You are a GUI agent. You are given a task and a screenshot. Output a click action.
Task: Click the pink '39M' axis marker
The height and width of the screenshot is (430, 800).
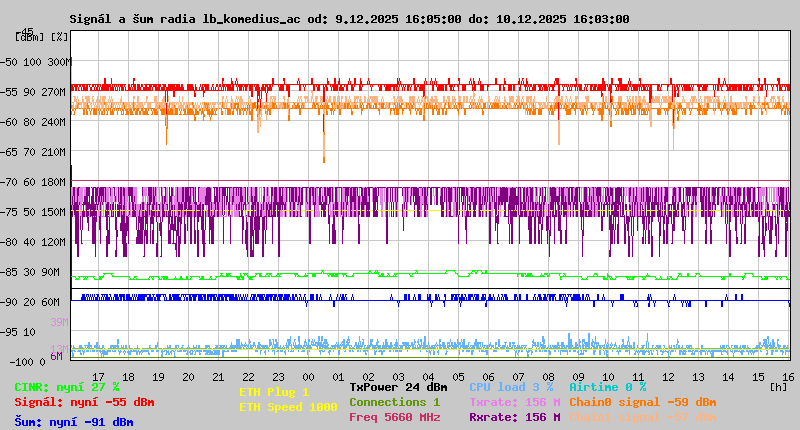click(59, 322)
